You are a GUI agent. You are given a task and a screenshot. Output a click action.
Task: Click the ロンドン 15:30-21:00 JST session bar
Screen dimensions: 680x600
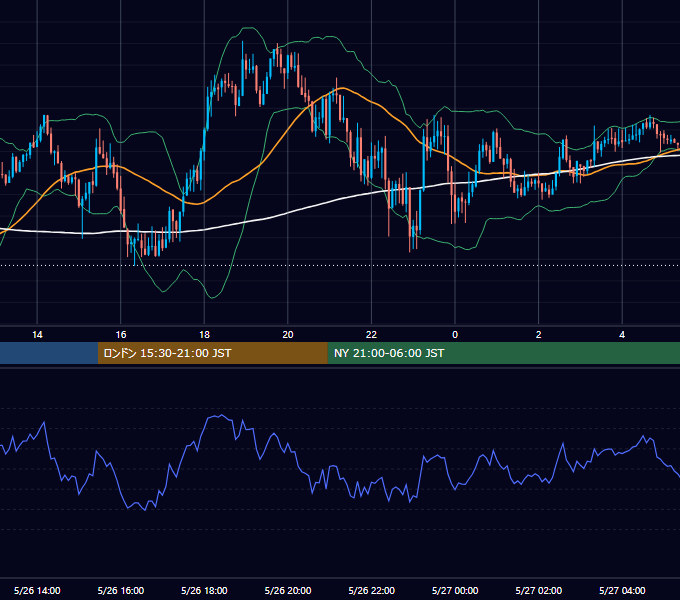[212, 353]
